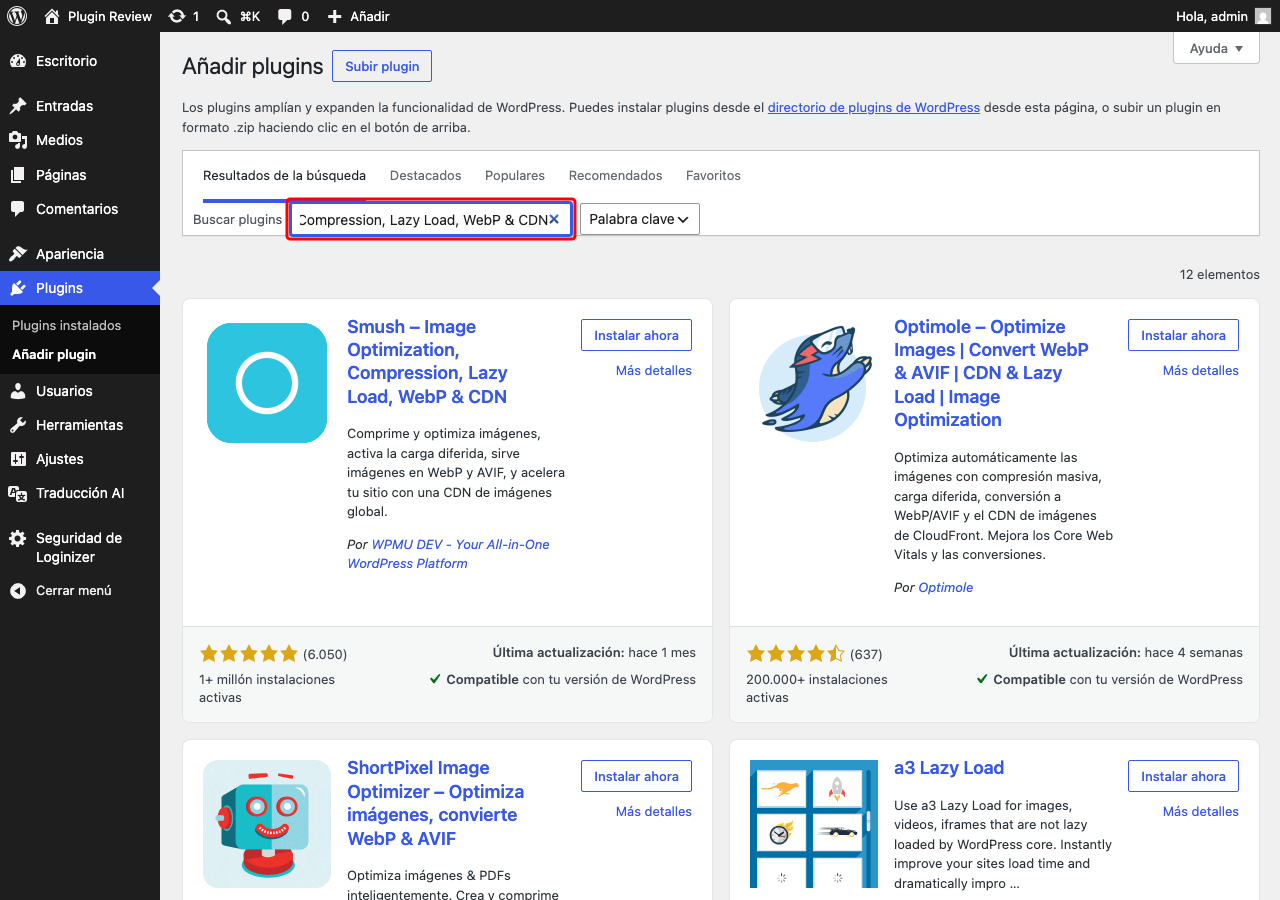Click the Plugins plug icon
The image size is (1280, 900).
[x=18, y=288]
